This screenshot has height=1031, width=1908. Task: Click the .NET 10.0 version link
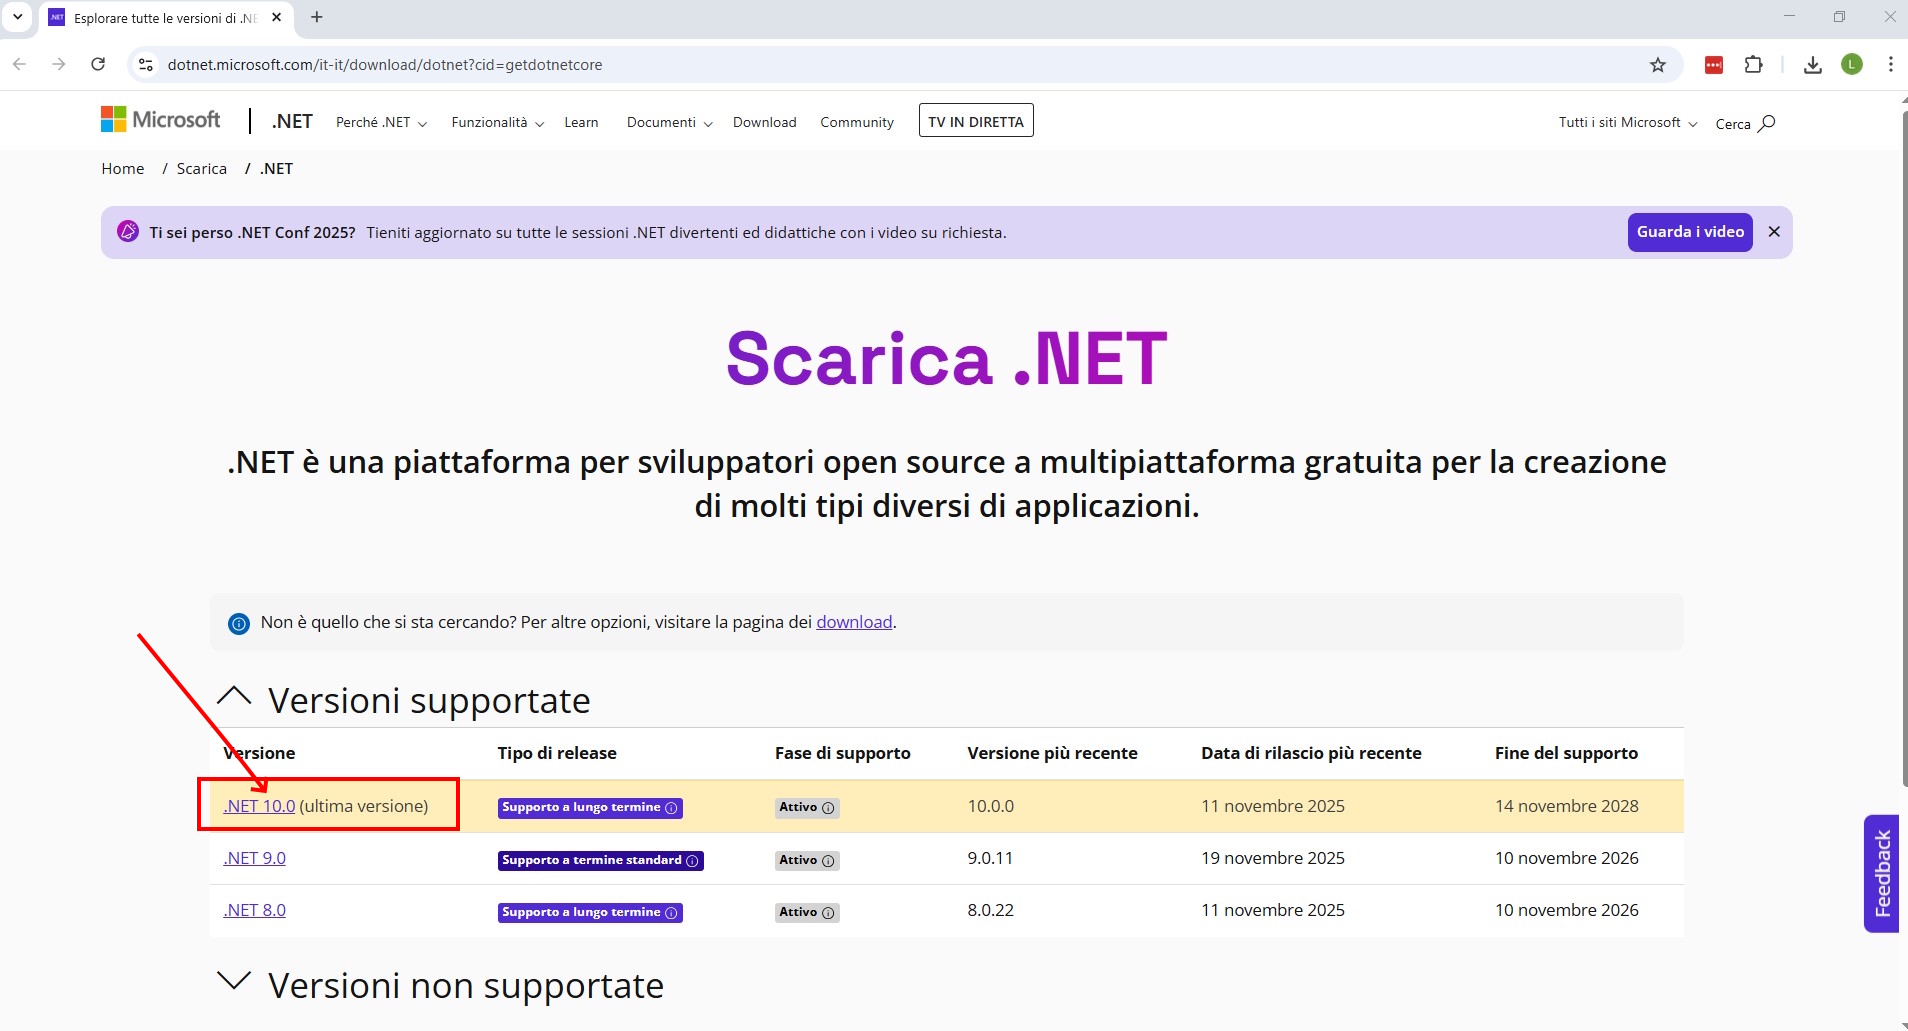(x=260, y=806)
